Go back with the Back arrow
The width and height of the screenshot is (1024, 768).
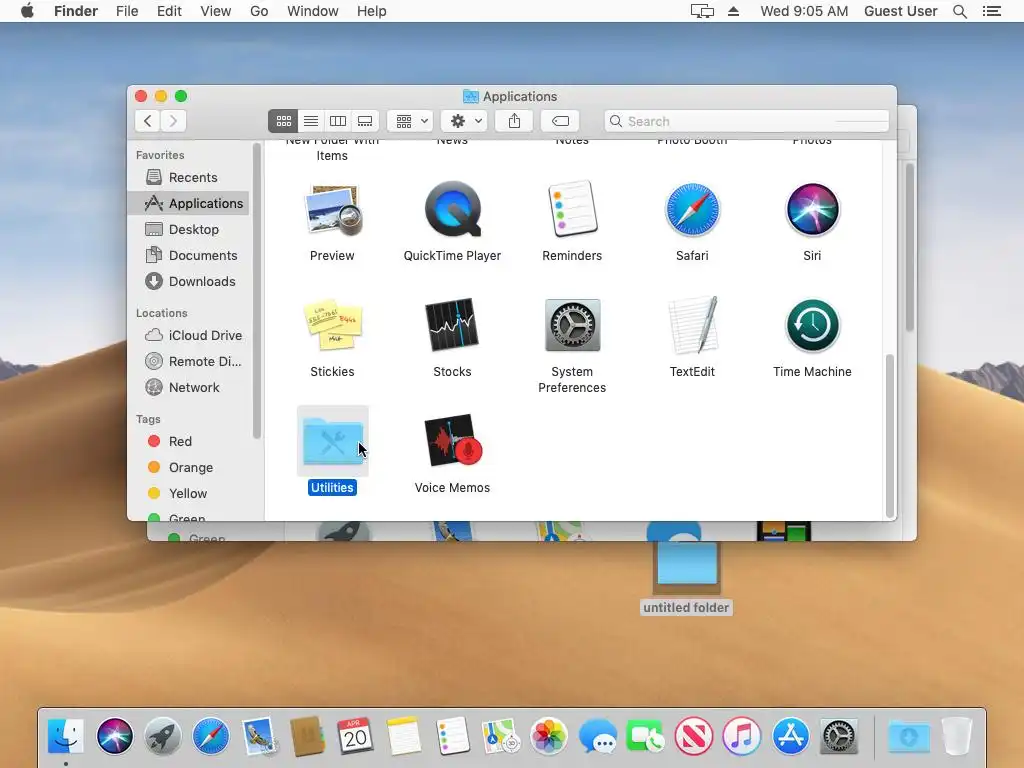point(148,121)
